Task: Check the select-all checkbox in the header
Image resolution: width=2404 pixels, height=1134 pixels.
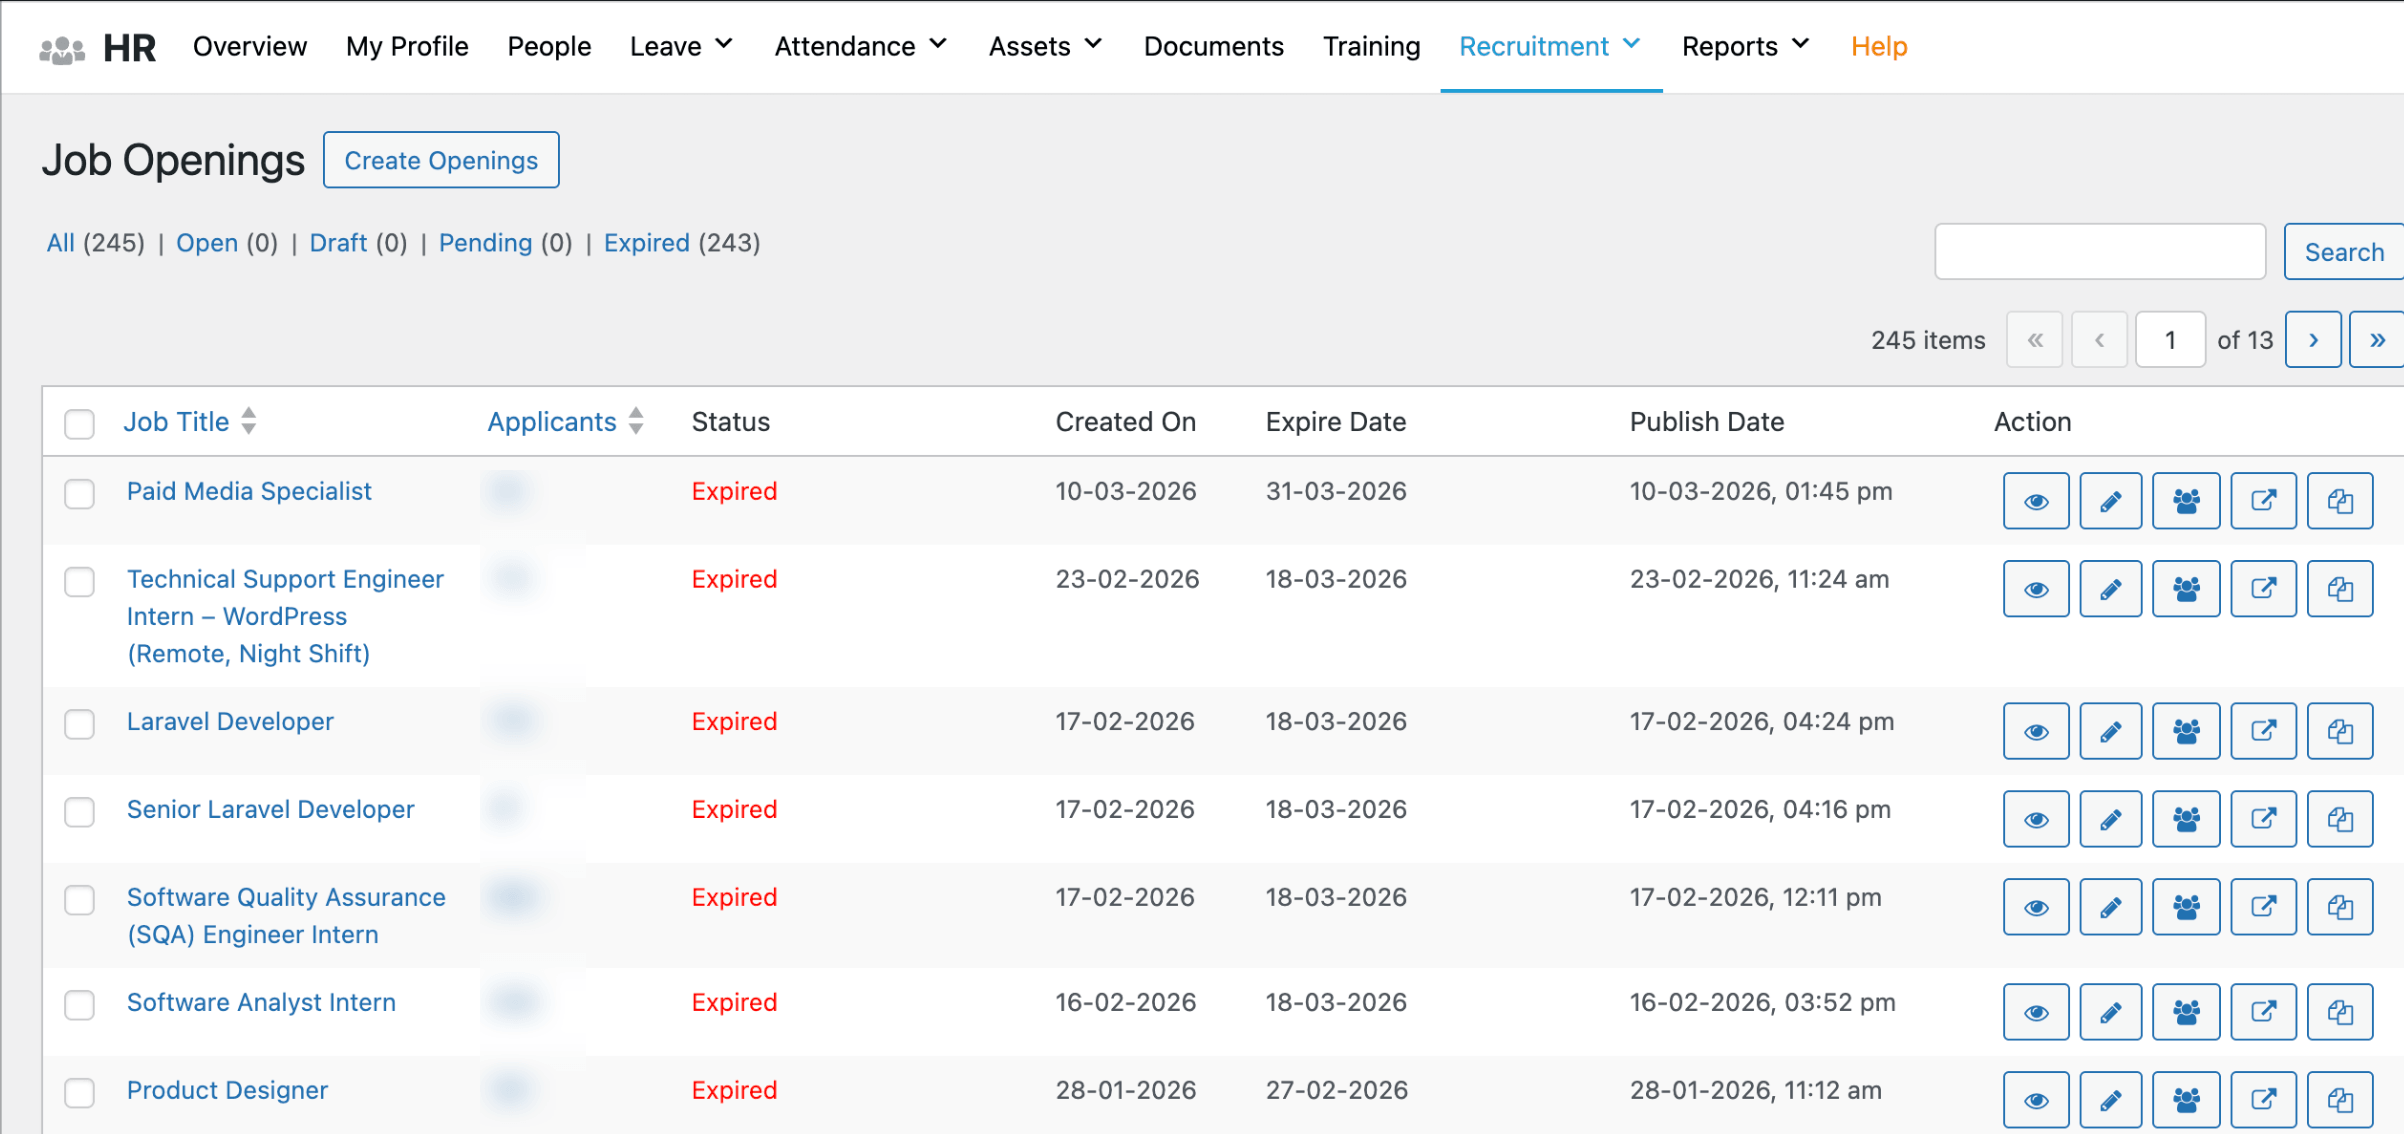Action: (x=79, y=423)
